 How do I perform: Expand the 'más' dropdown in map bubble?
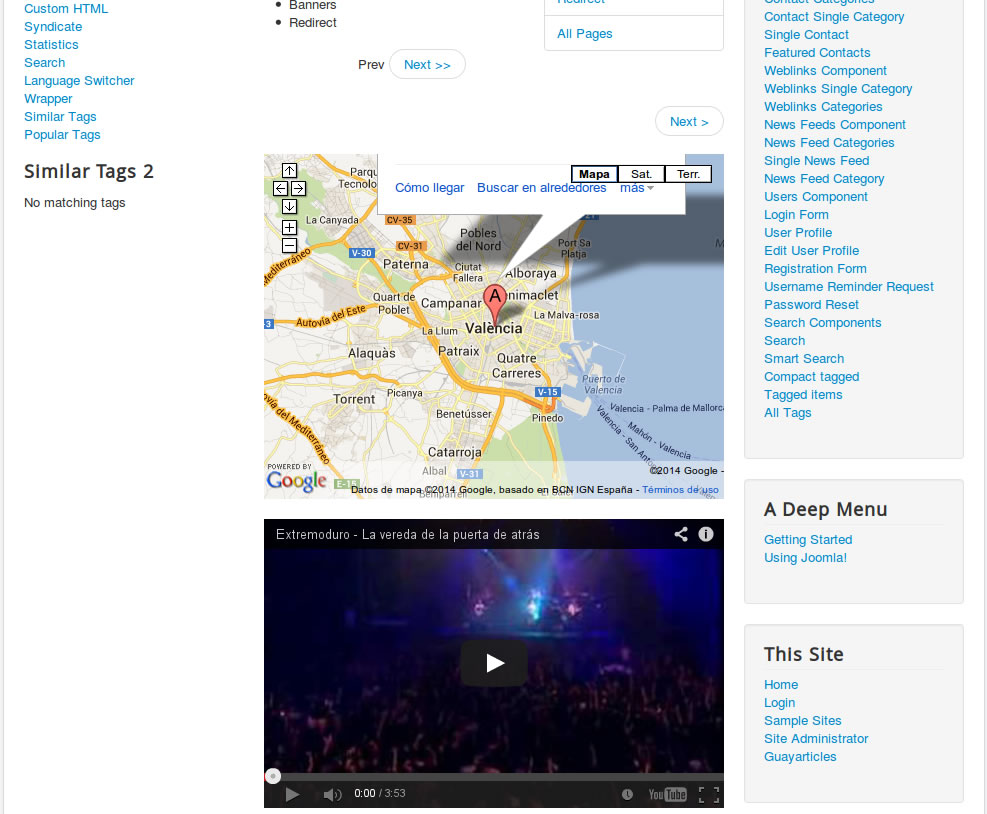click(x=636, y=188)
